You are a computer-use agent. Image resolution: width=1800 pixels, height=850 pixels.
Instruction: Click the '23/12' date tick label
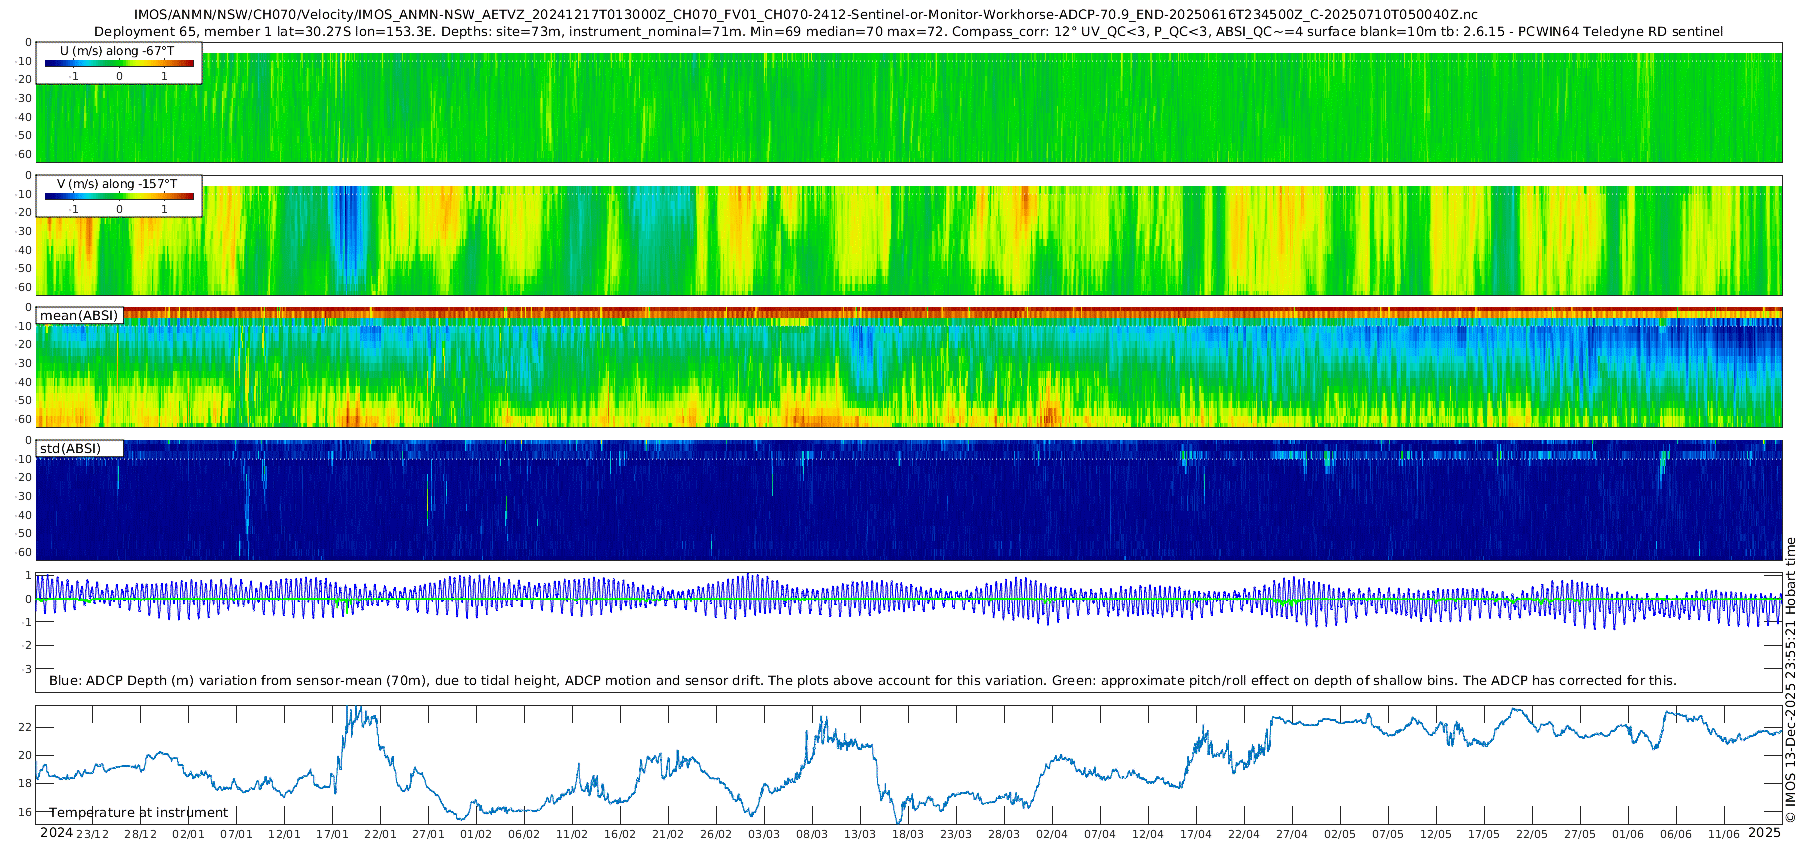(x=93, y=834)
